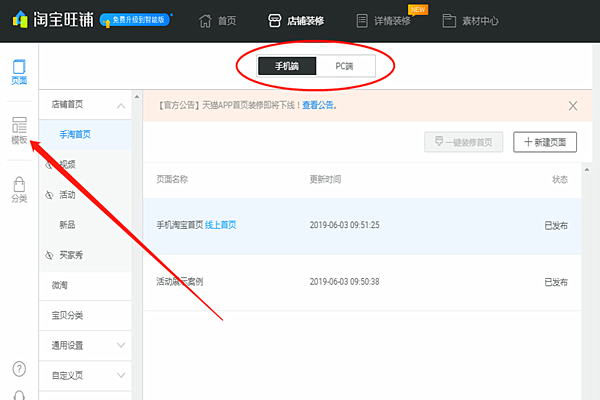Click the 查看公告 link
The image size is (600, 400).
click(319, 105)
